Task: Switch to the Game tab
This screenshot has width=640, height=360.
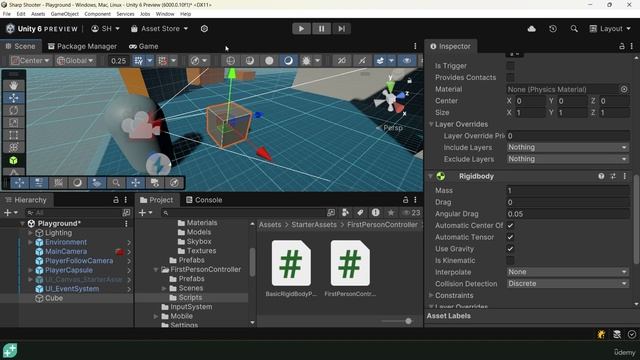Action: pos(144,47)
